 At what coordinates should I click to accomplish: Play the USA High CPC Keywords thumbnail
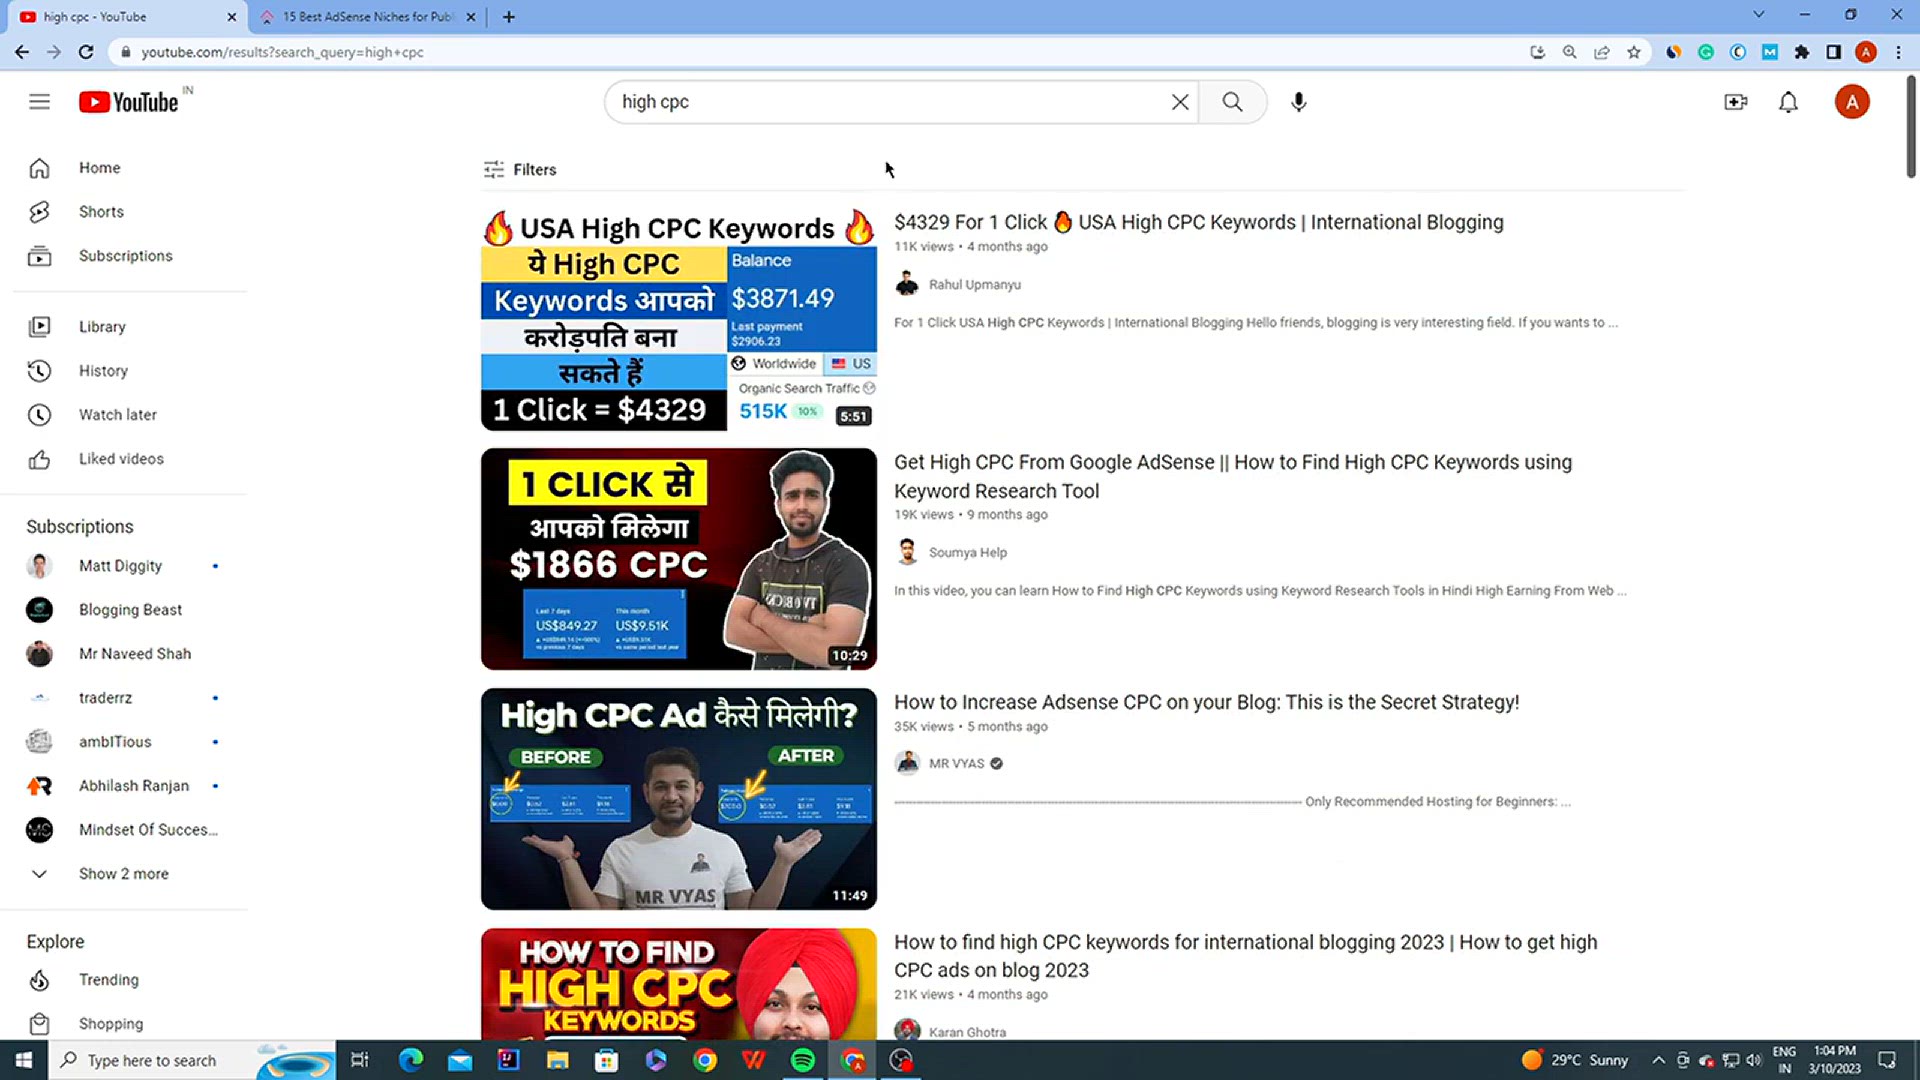pyautogui.click(x=679, y=320)
